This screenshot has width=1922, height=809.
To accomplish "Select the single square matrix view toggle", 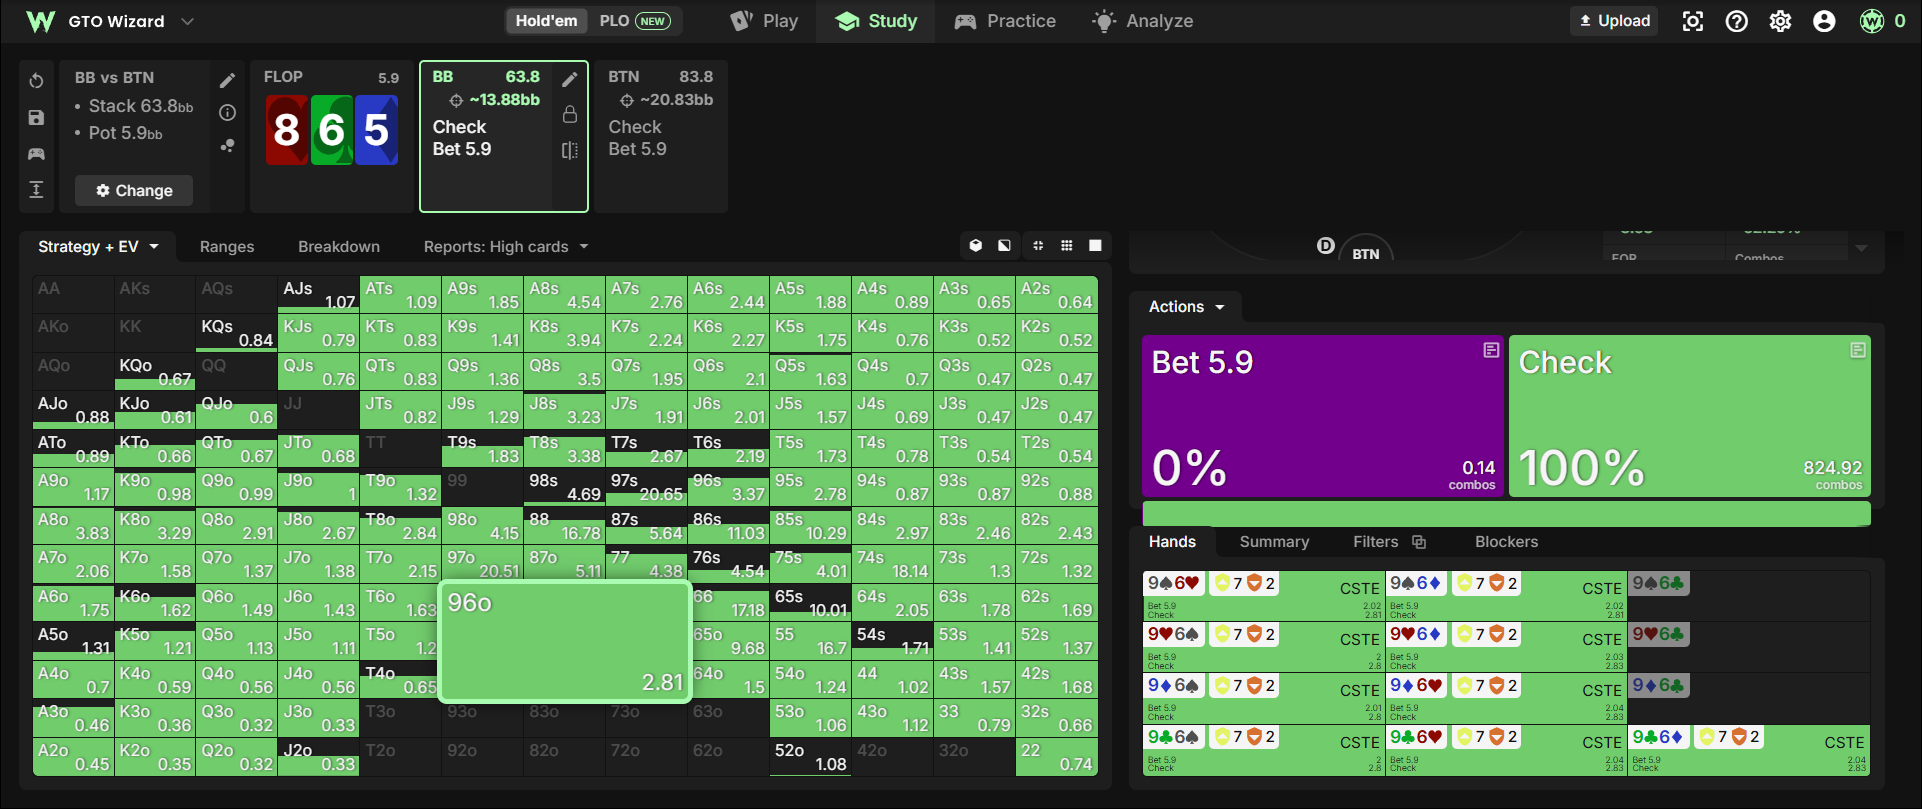I will point(1096,246).
